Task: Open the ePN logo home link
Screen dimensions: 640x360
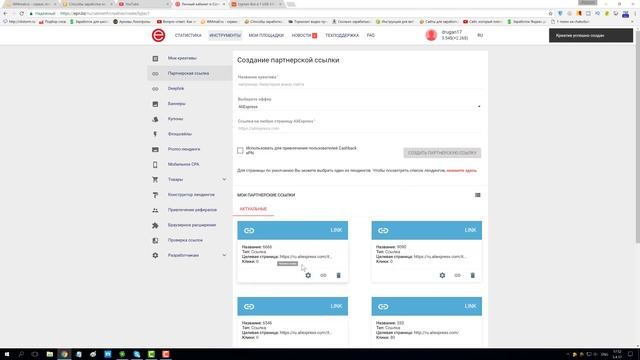Action: click(x=158, y=36)
